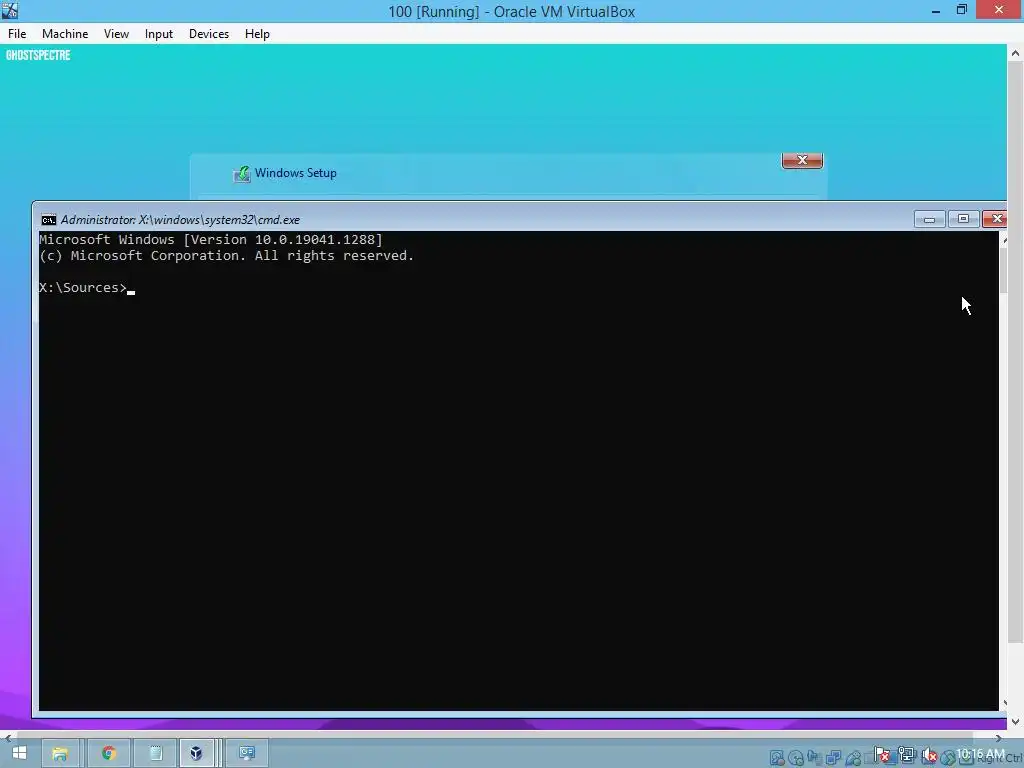Open the VirtualBox Help menu
The height and width of the screenshot is (768, 1024).
pos(257,34)
